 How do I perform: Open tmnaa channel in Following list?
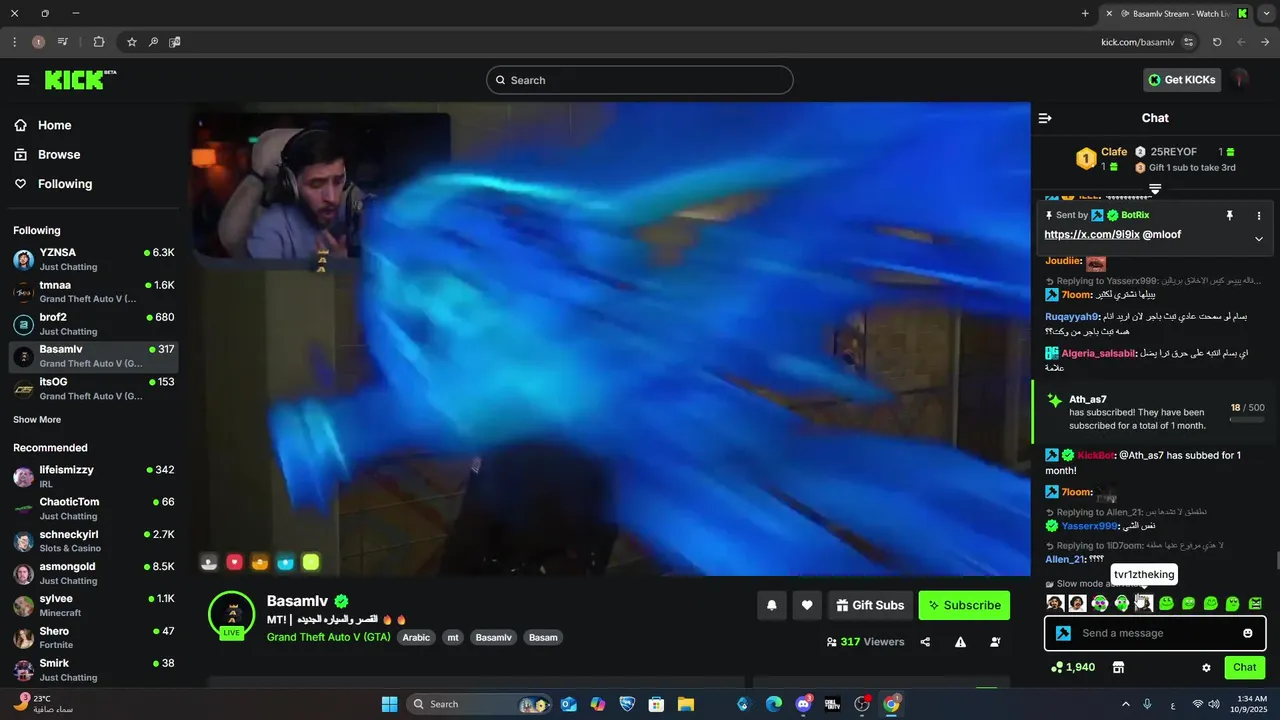click(x=94, y=292)
